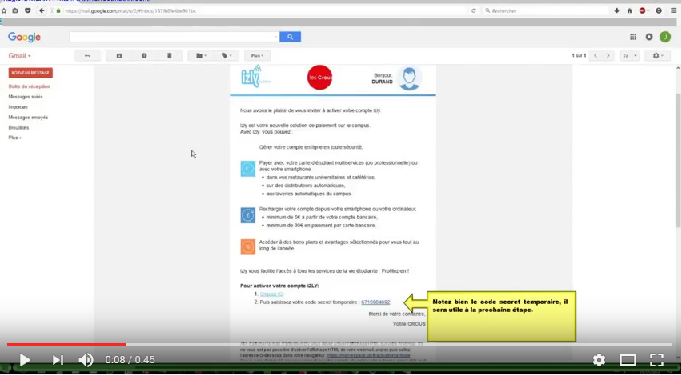Select Messages envoyés in the sidebar
Image resolution: width=681 pixels, height=375 pixels.
[28, 117]
